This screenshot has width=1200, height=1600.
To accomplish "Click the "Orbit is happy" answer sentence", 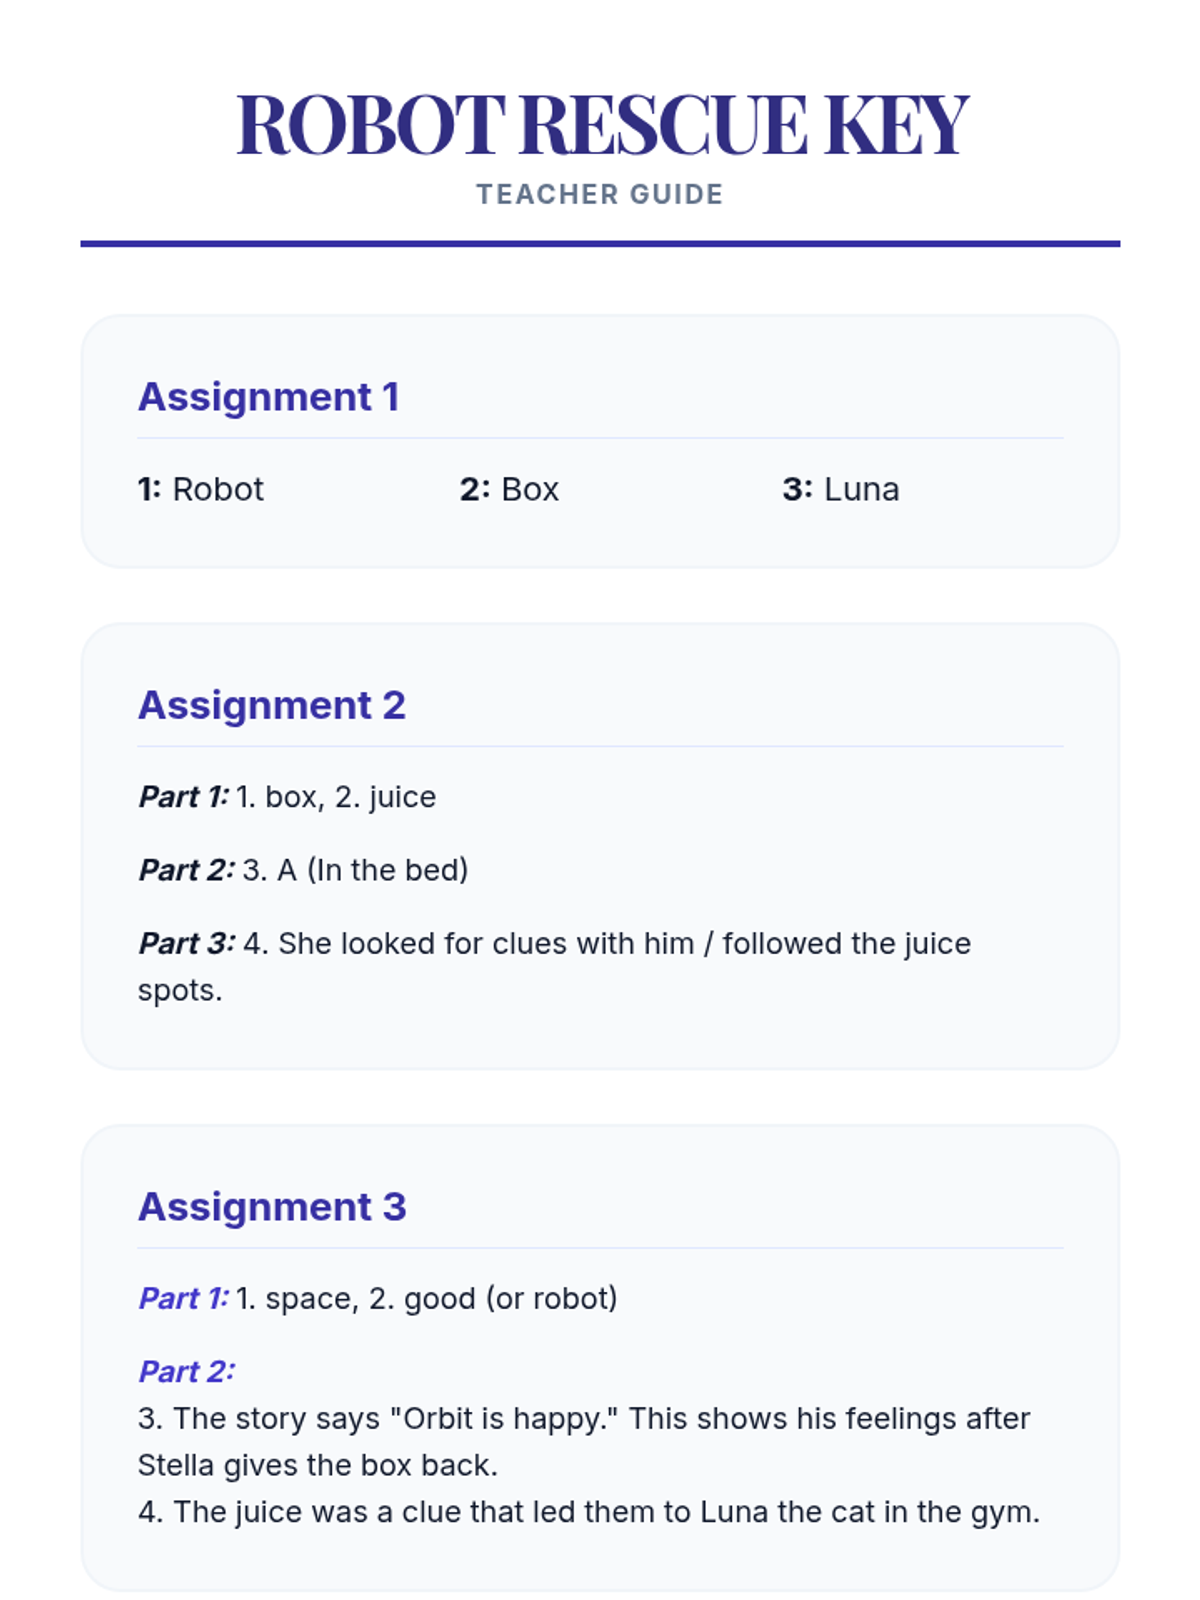I will tap(584, 1419).
